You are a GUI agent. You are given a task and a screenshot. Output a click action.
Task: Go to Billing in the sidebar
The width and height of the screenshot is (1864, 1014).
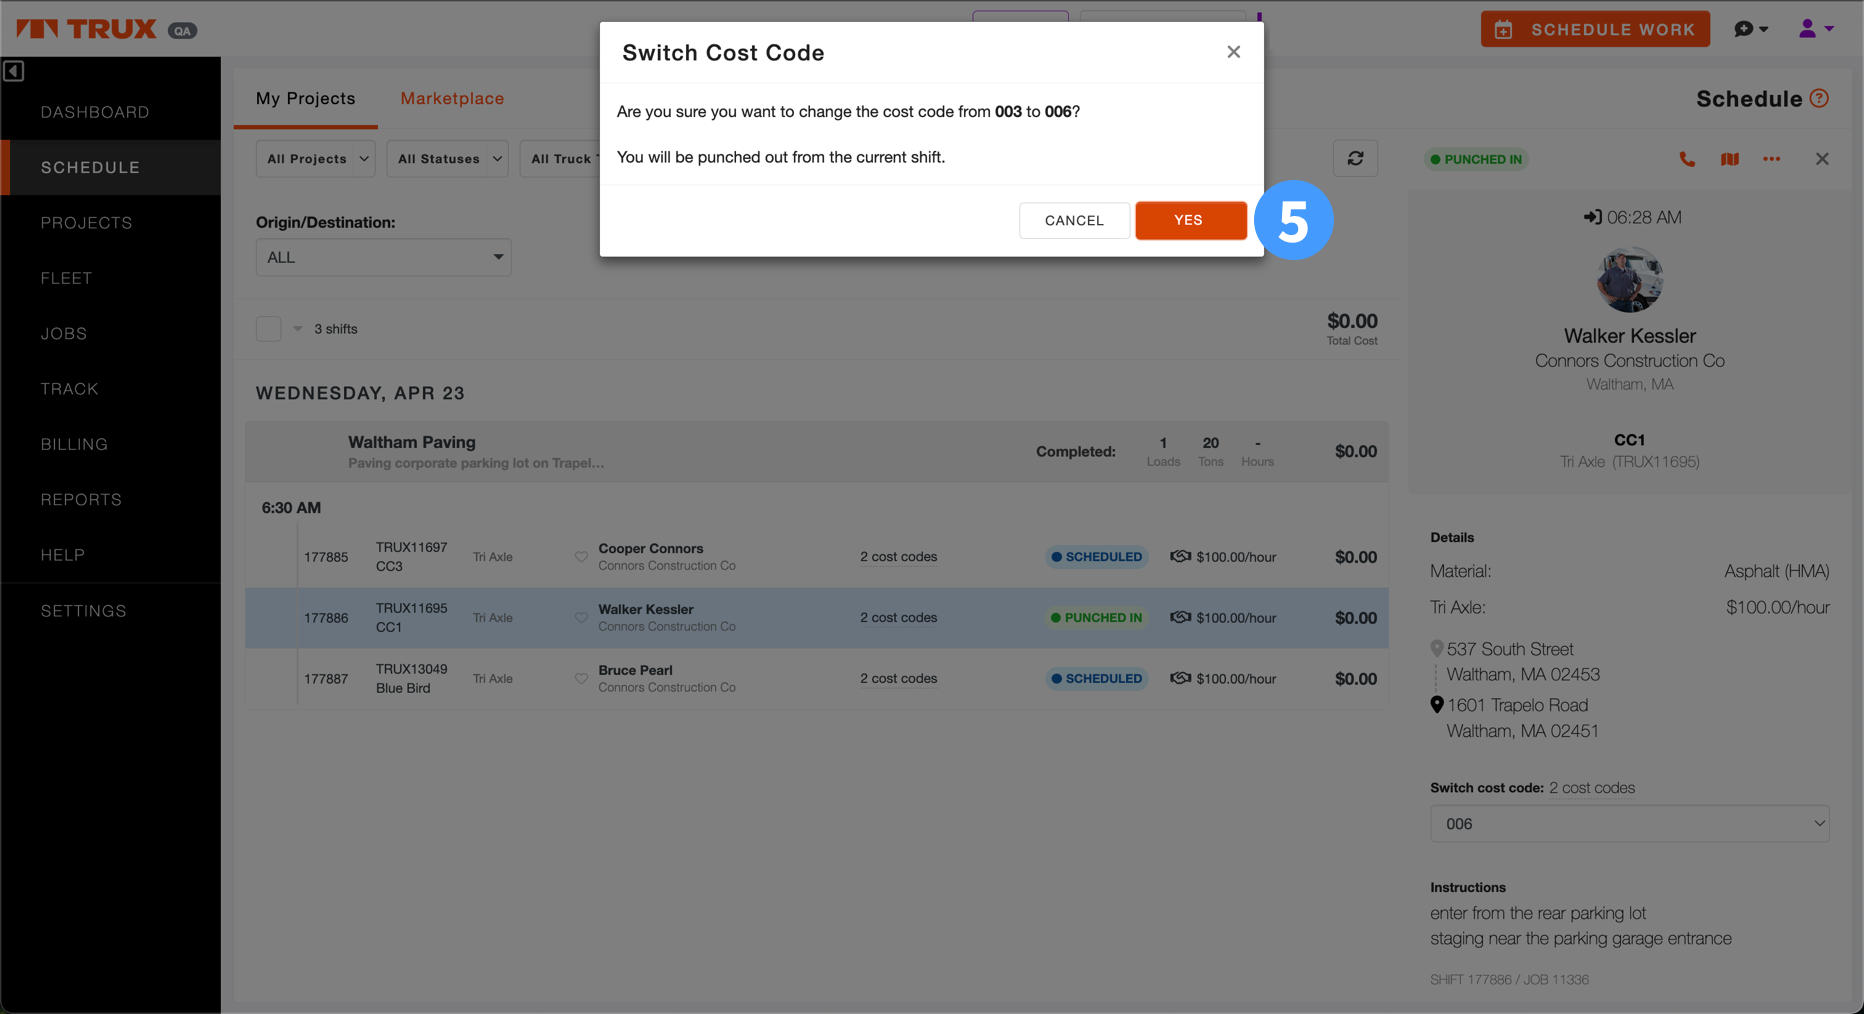click(x=74, y=444)
